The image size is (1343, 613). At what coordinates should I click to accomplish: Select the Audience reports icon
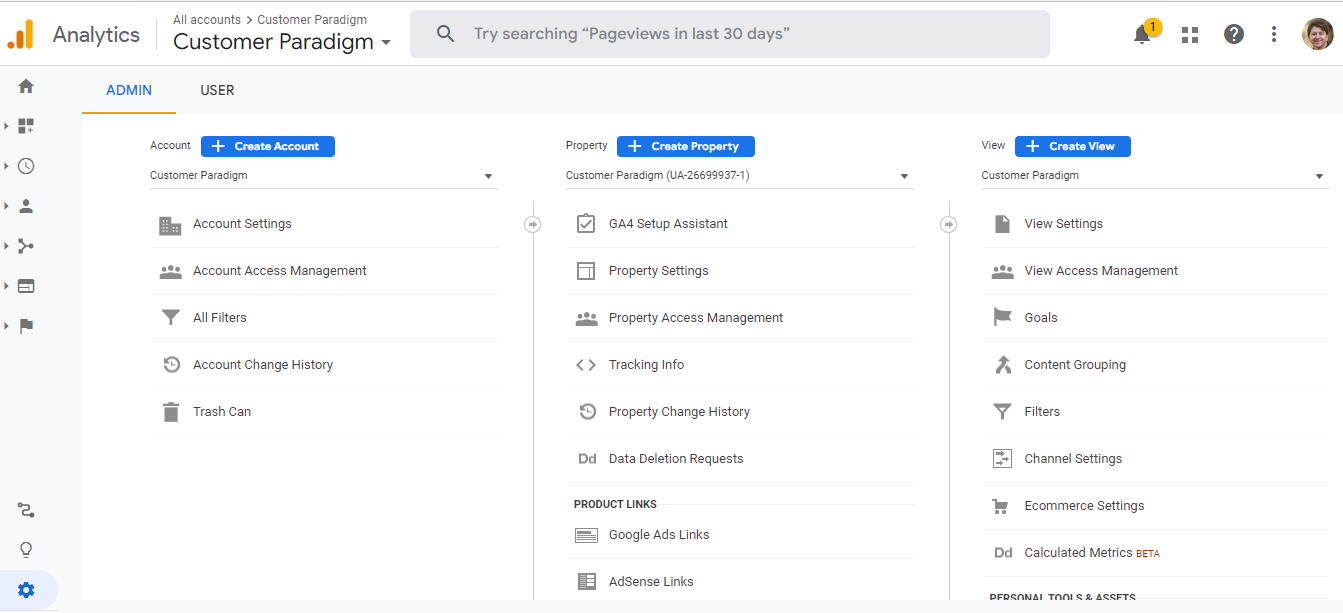click(x=25, y=205)
